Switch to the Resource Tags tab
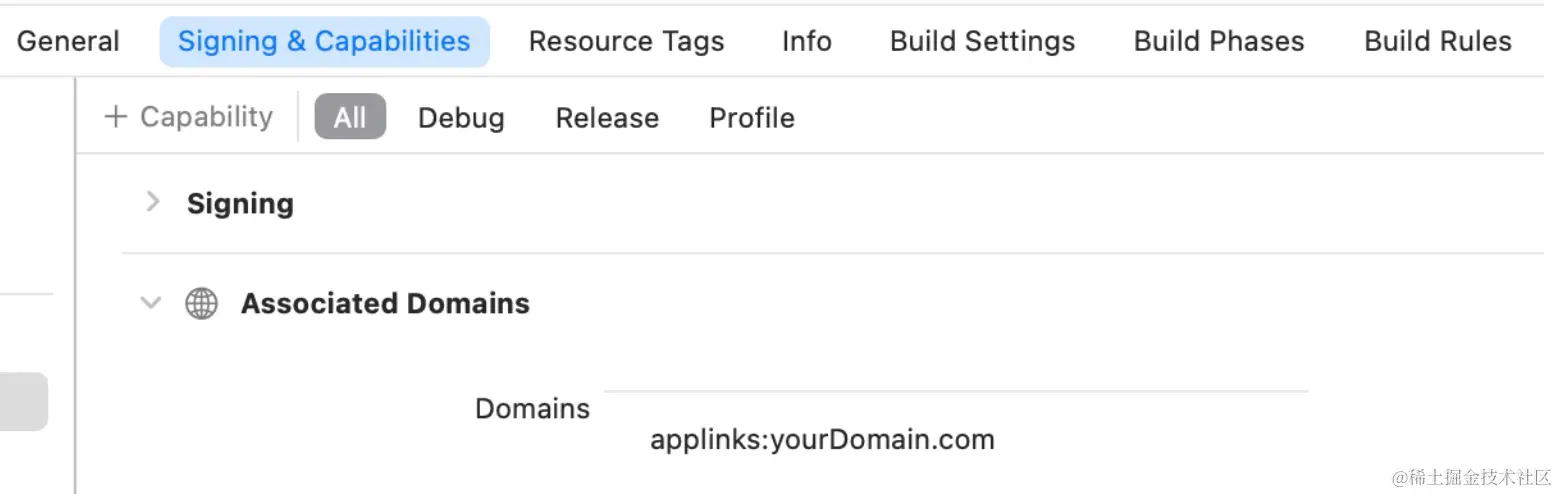Viewport: 1558px width, 494px height. tap(626, 41)
